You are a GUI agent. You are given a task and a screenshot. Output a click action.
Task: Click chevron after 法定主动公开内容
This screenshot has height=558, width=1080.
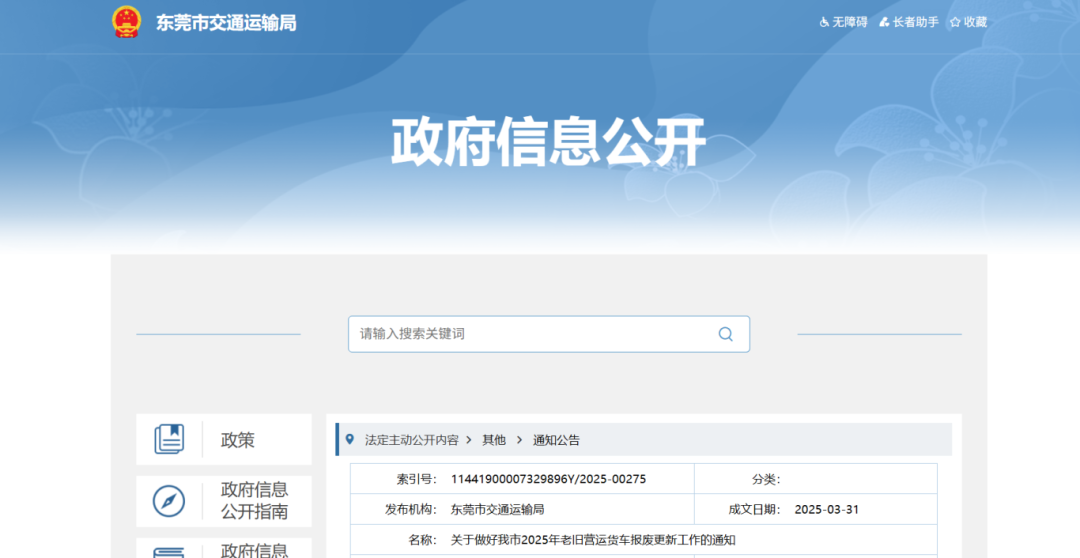(469, 440)
